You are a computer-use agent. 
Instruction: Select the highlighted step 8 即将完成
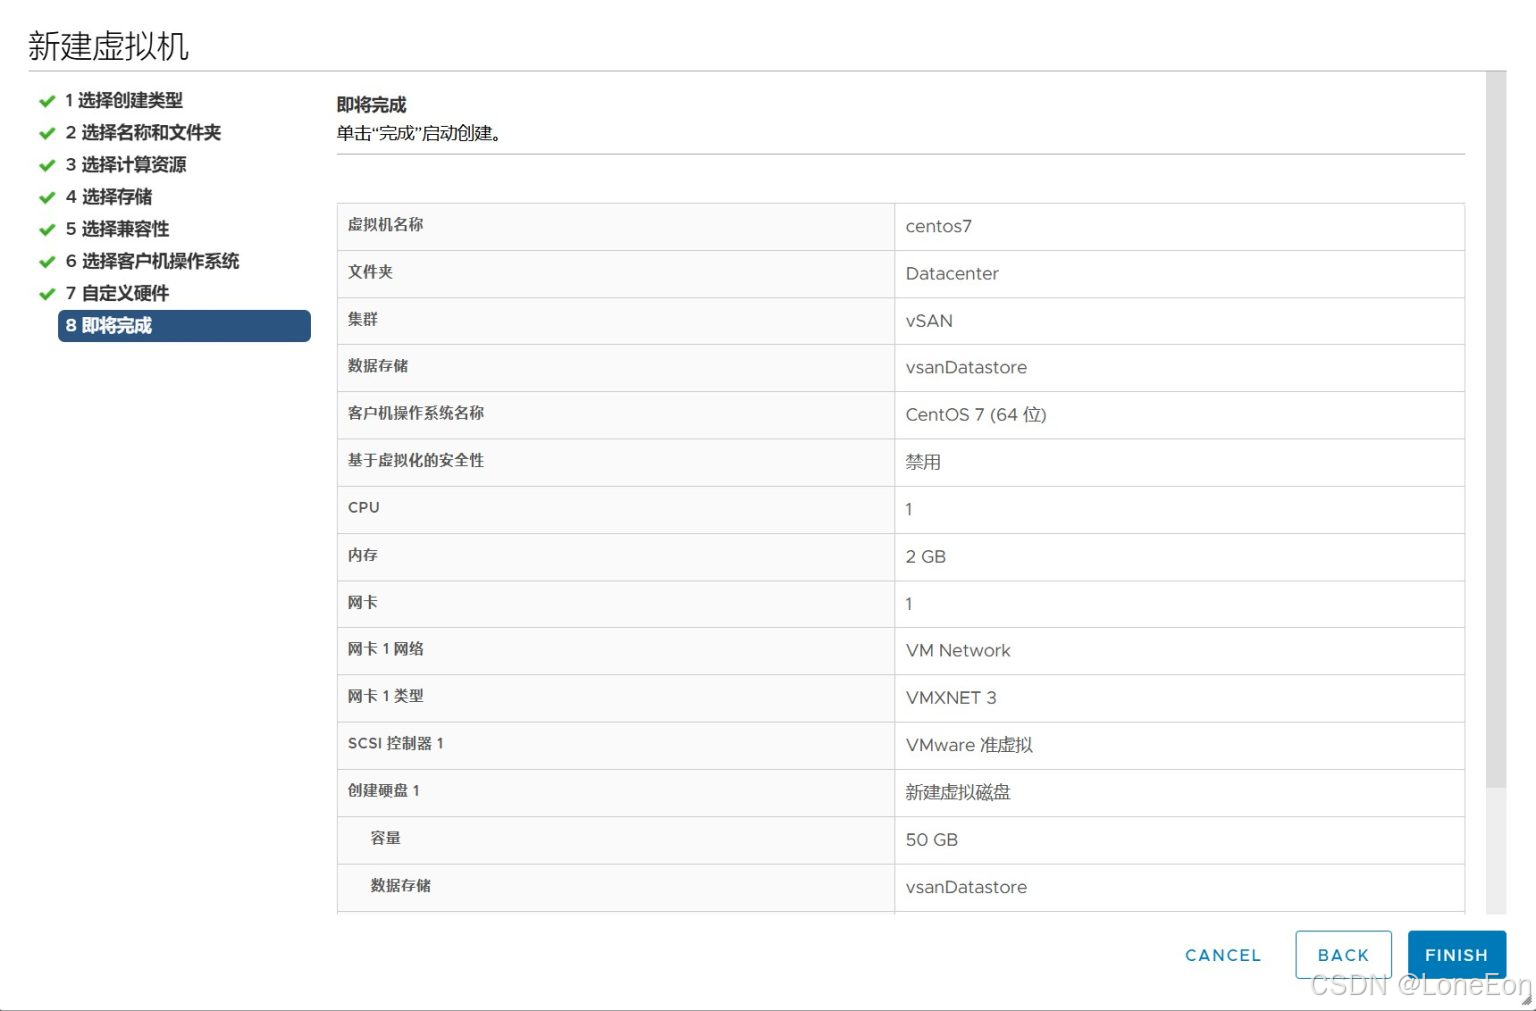pos(184,325)
